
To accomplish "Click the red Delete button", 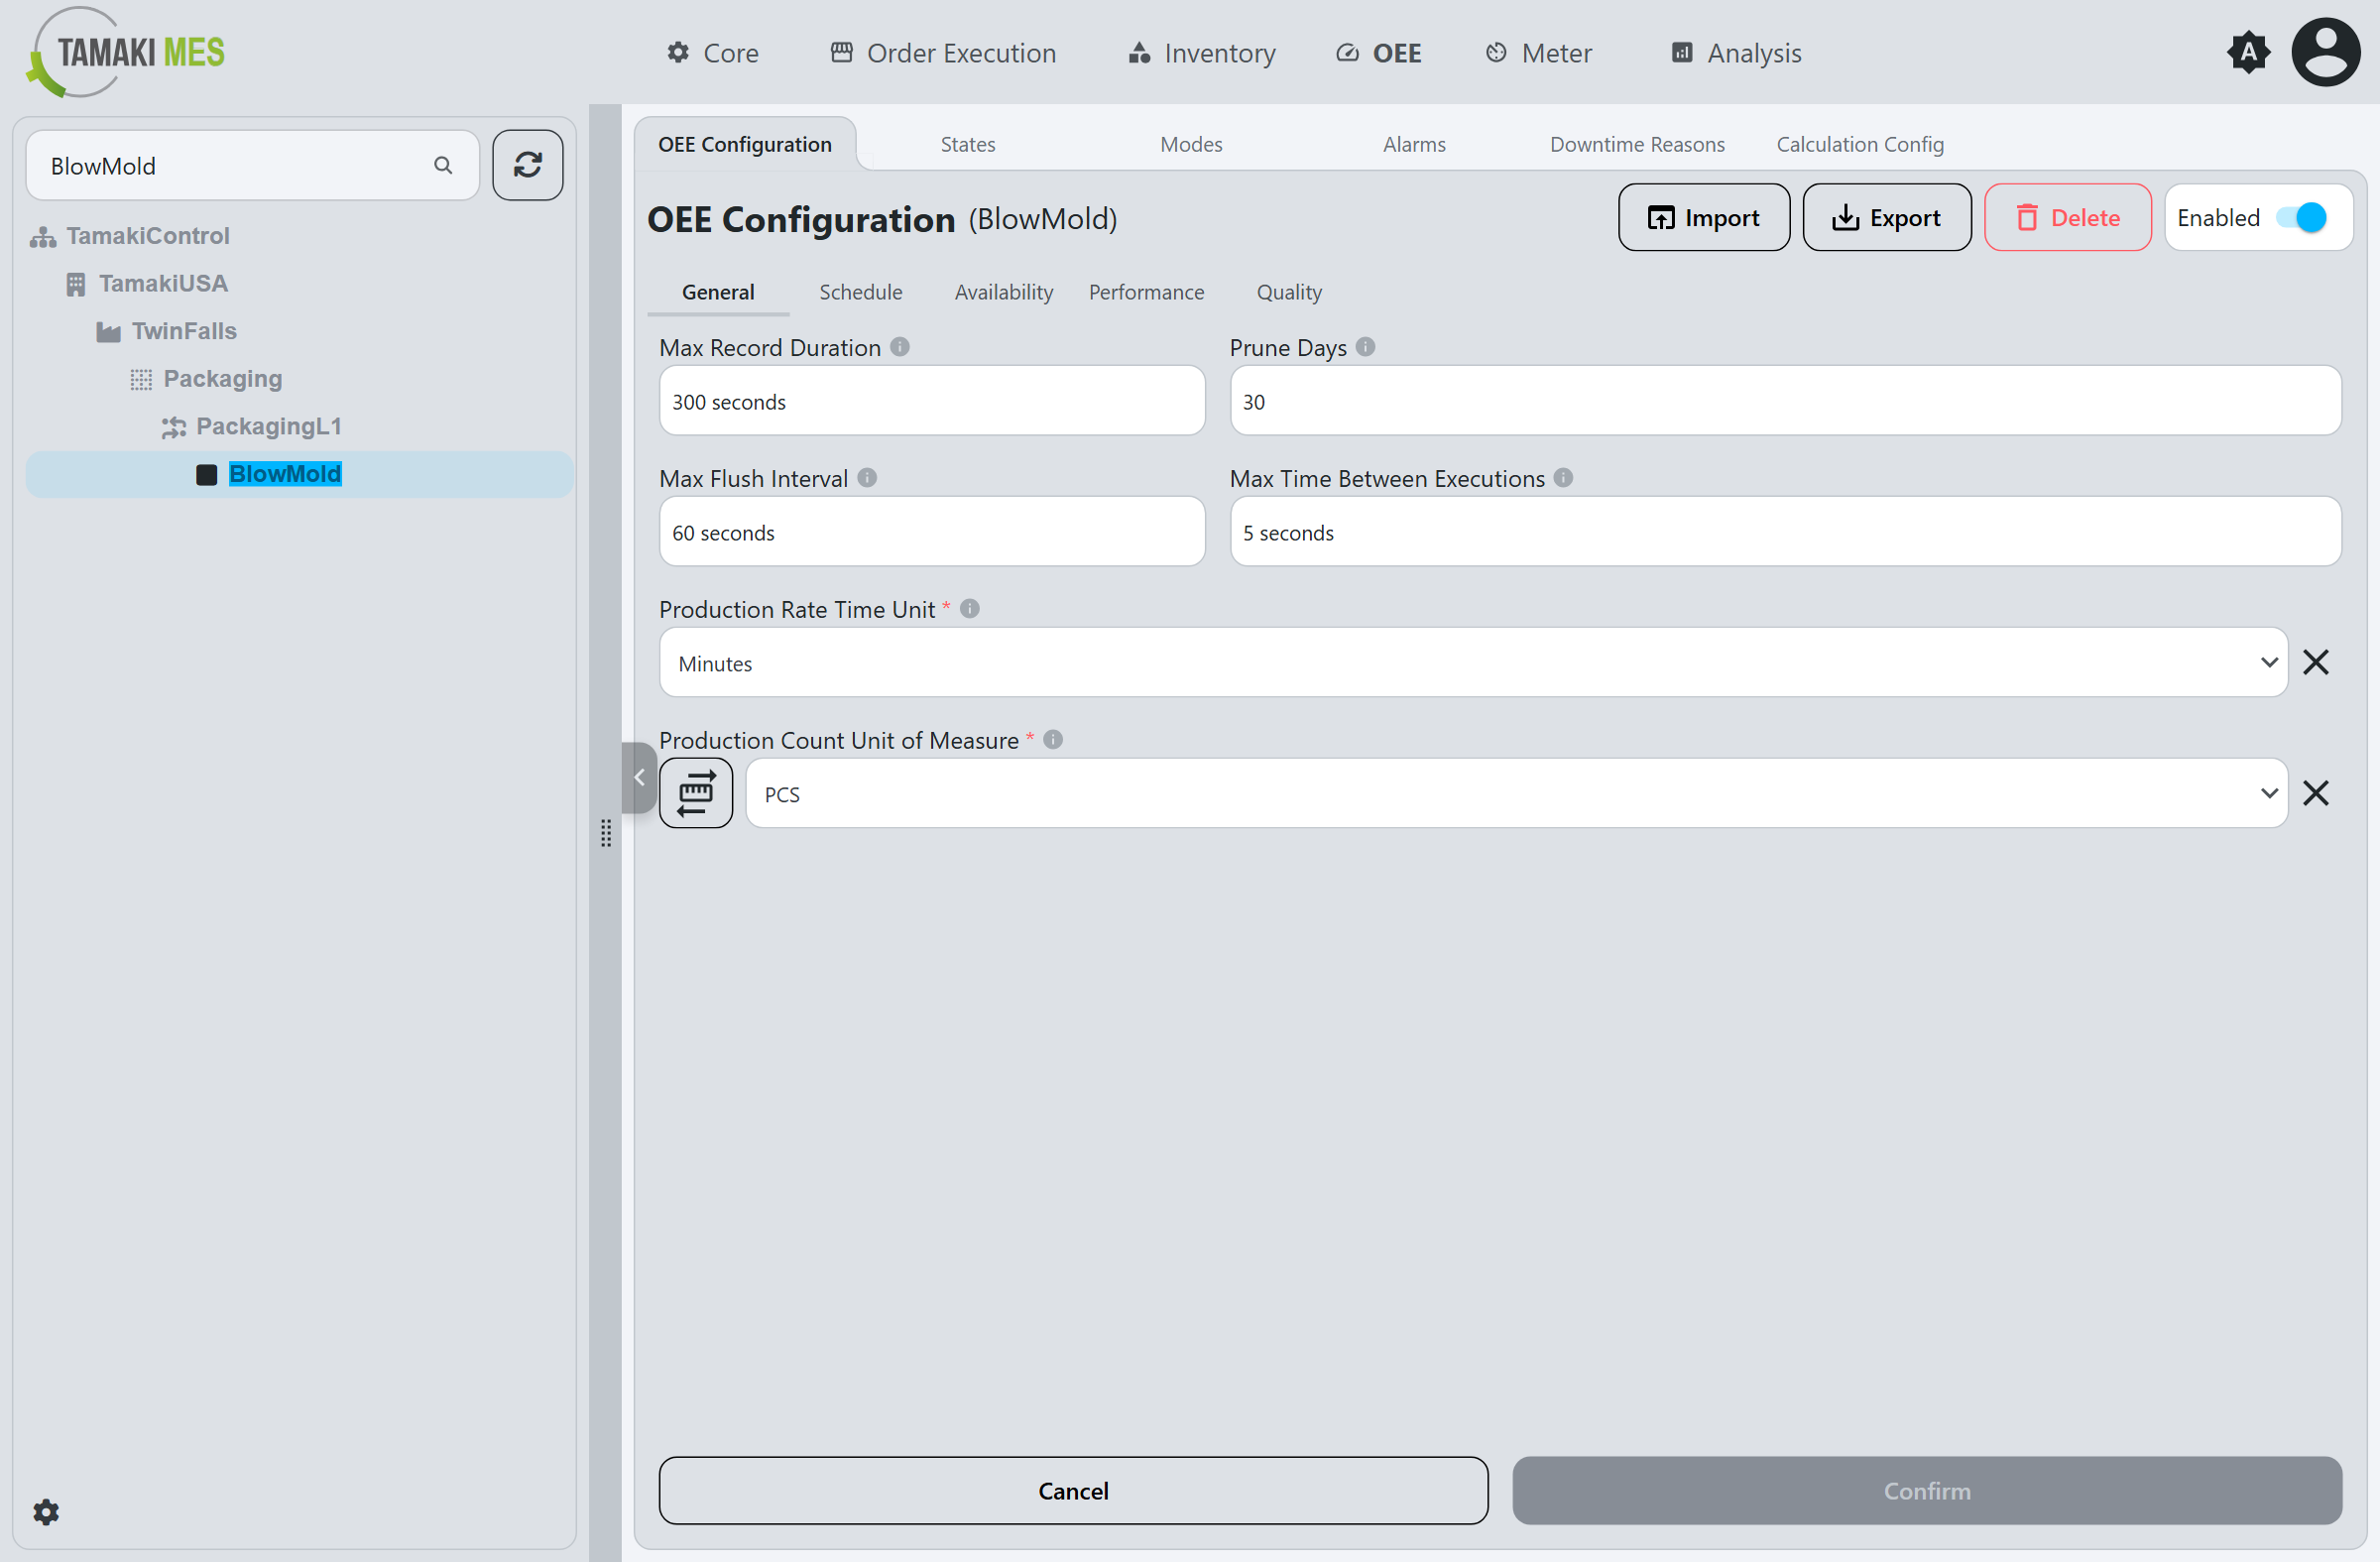I will tap(2068, 218).
